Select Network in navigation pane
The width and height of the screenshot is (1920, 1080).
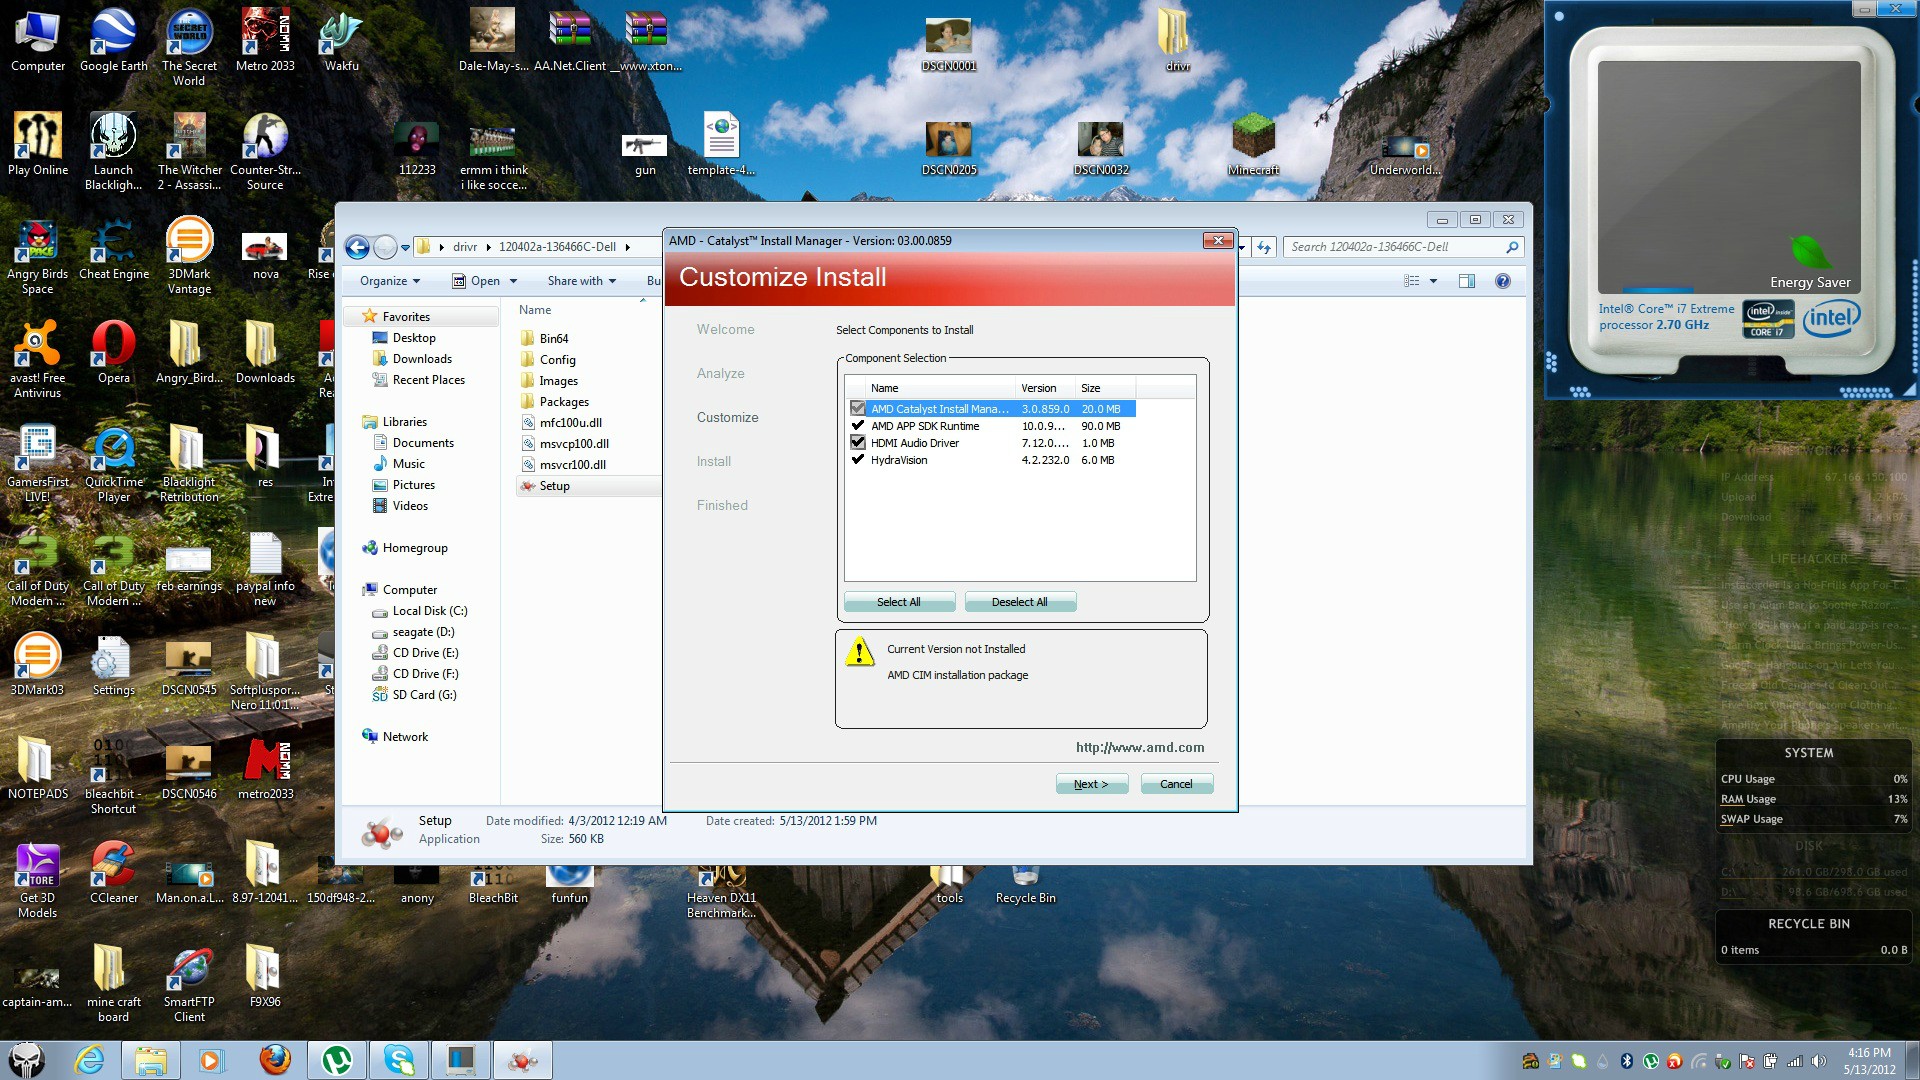(405, 737)
